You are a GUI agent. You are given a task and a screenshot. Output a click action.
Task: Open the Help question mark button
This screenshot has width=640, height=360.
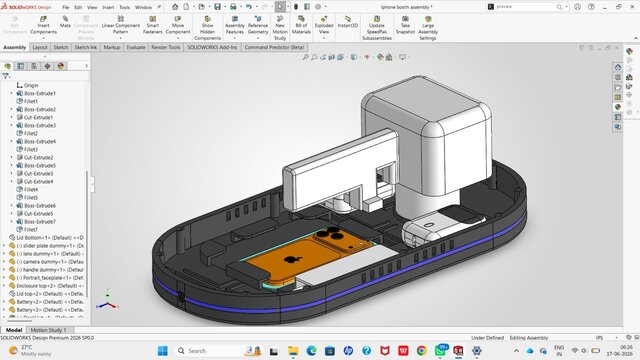[591, 7]
